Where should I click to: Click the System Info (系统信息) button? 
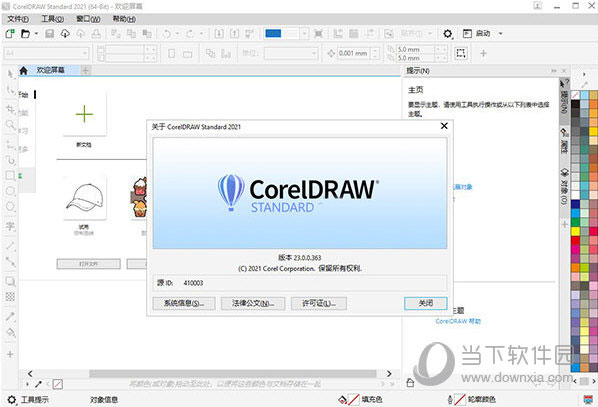click(184, 304)
